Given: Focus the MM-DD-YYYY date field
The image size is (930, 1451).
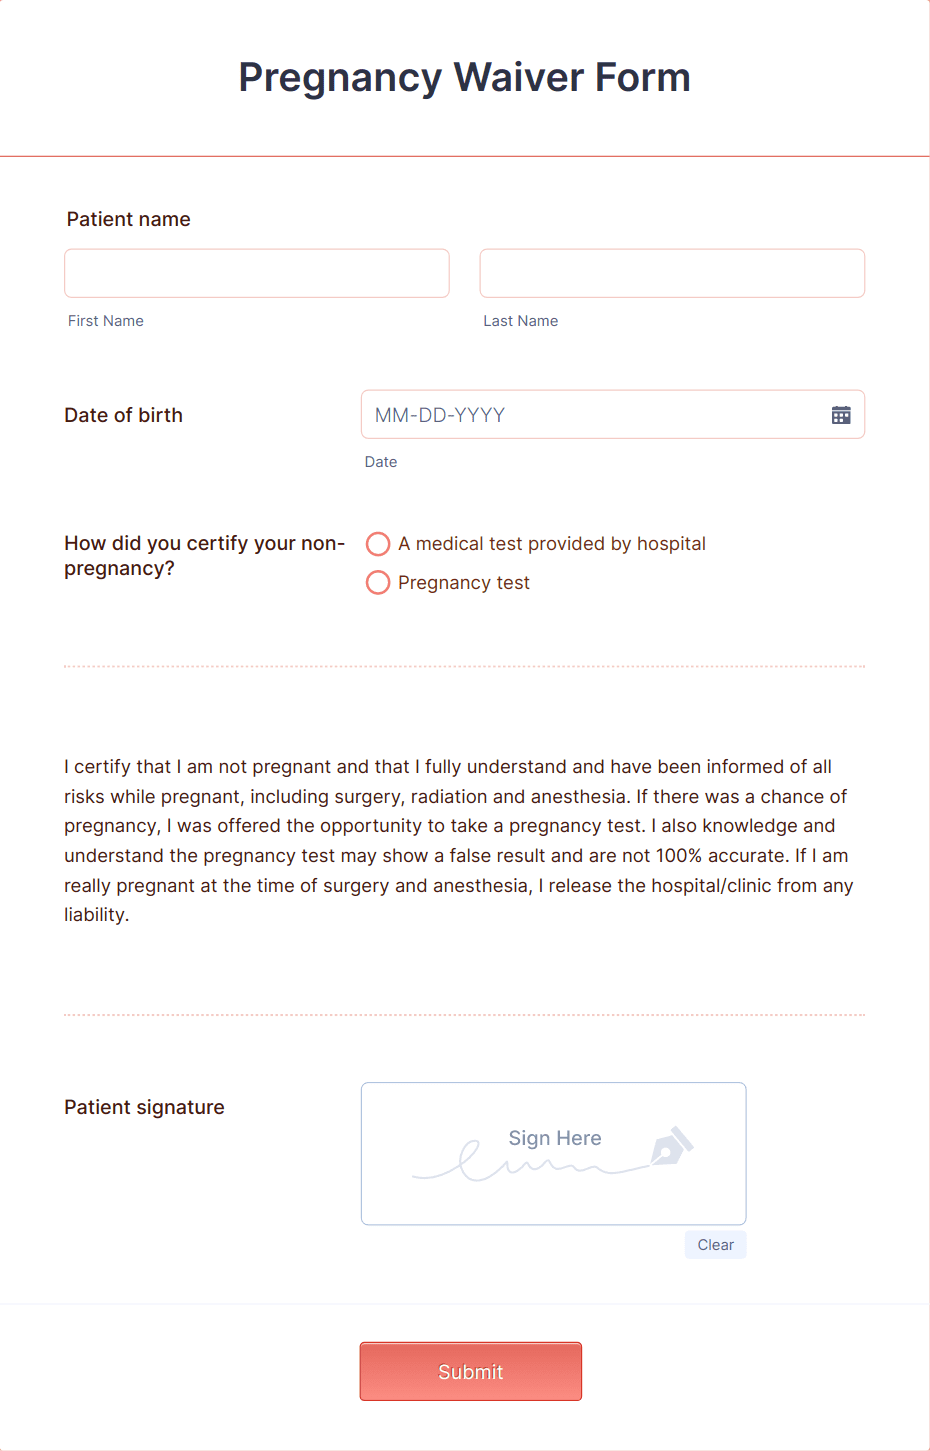Looking at the screenshot, I should click(x=590, y=414).
